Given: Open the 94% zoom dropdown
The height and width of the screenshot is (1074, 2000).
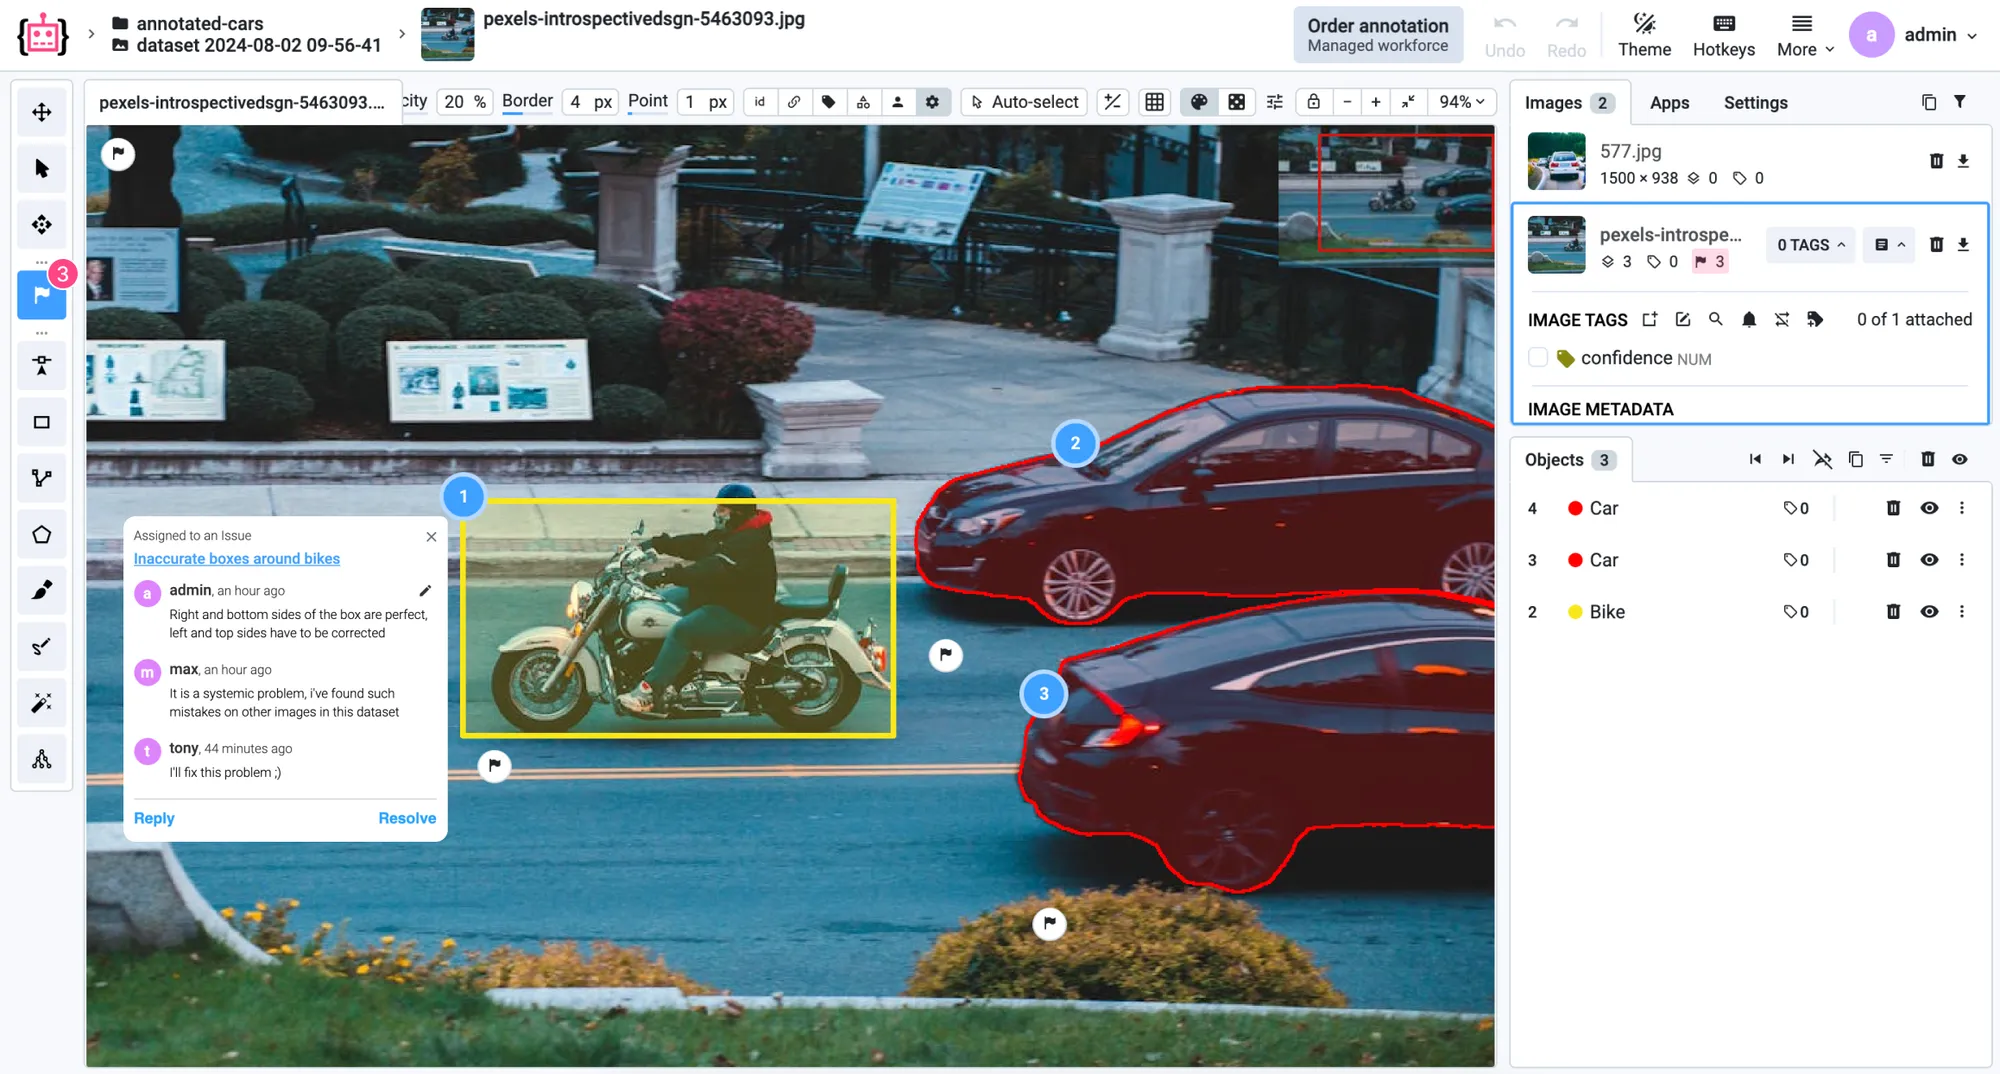Looking at the screenshot, I should pos(1461,102).
